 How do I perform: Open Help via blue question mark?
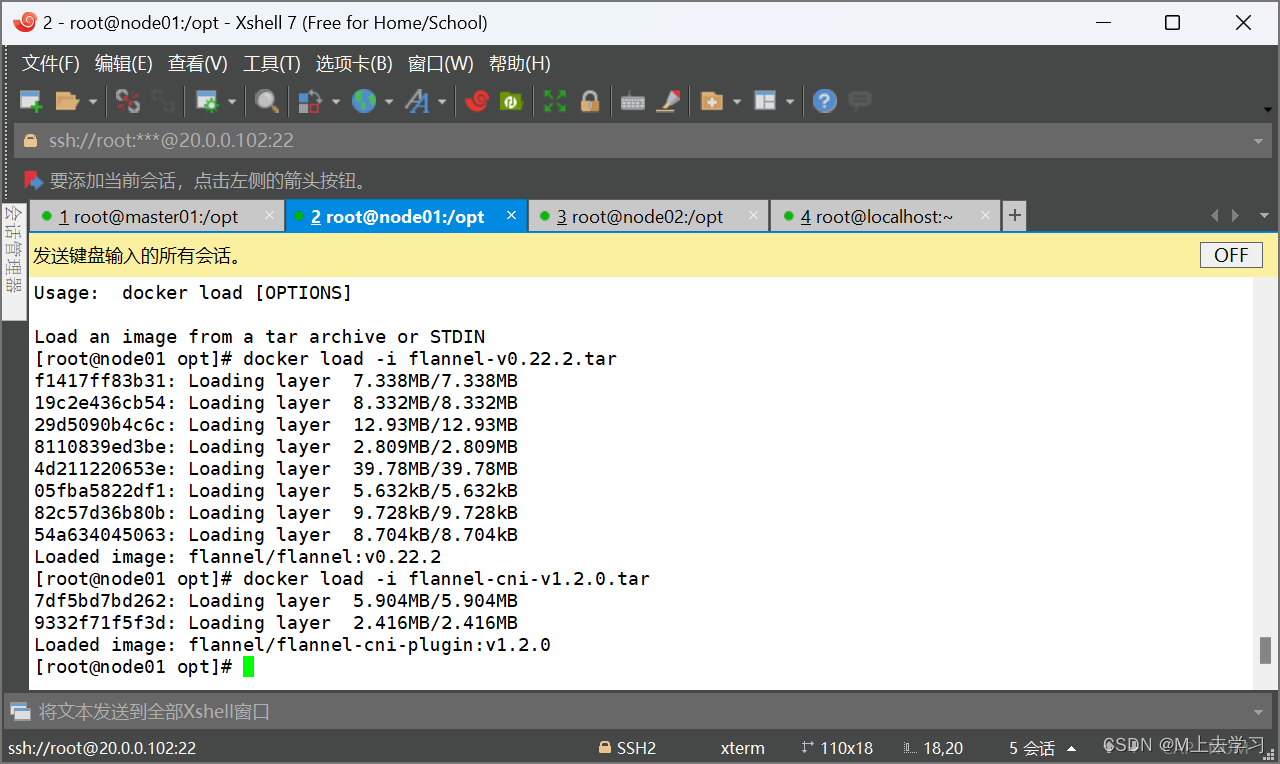pos(824,101)
